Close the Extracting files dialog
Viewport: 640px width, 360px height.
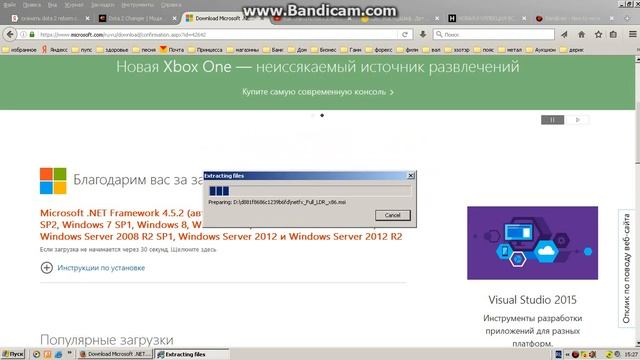(x=411, y=176)
